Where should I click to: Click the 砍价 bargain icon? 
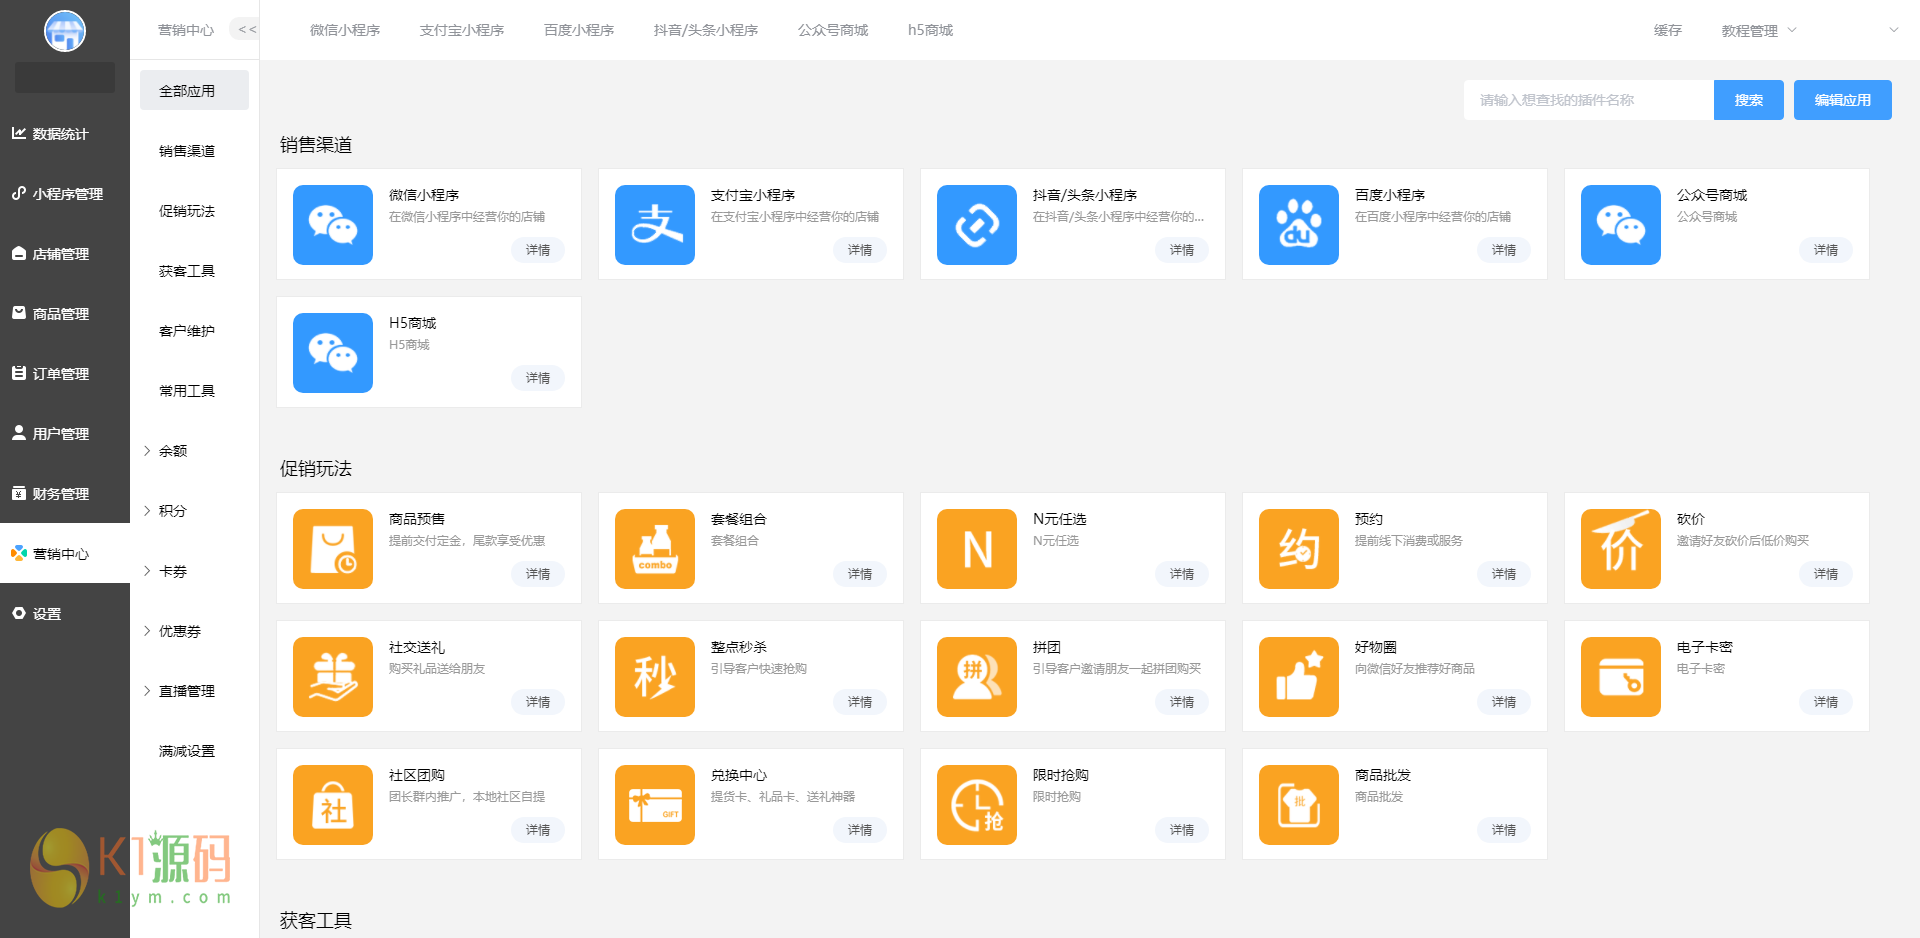(1620, 549)
